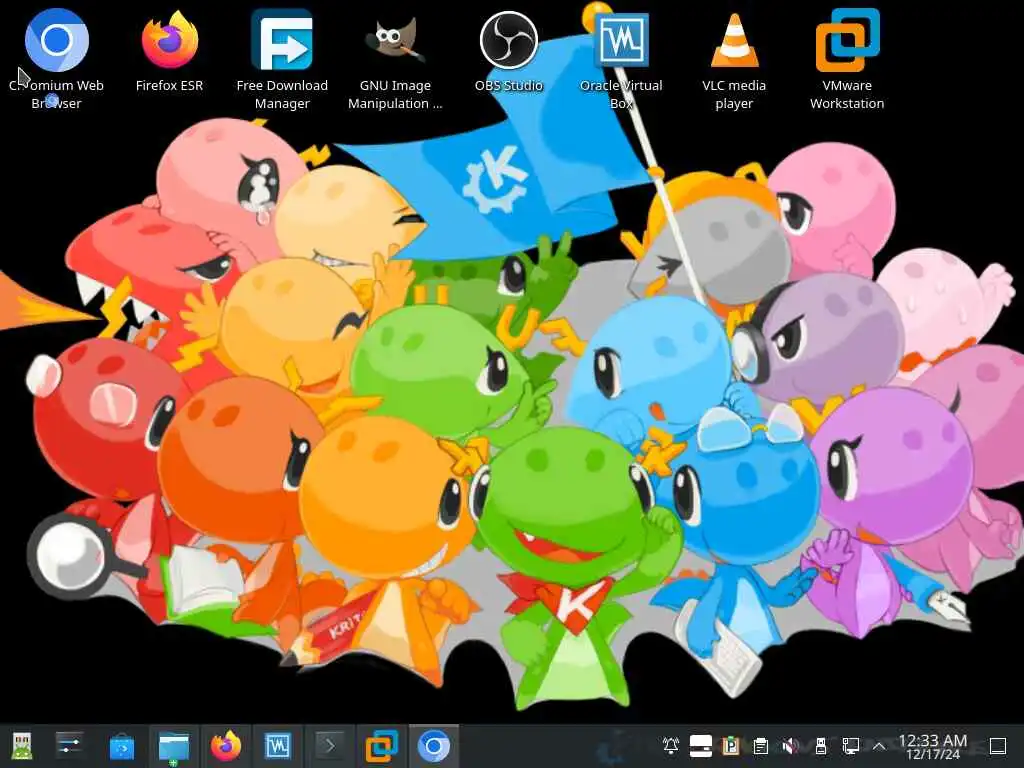Click the disk tray icon next to the notifications bell

pyautogui.click(x=701, y=746)
